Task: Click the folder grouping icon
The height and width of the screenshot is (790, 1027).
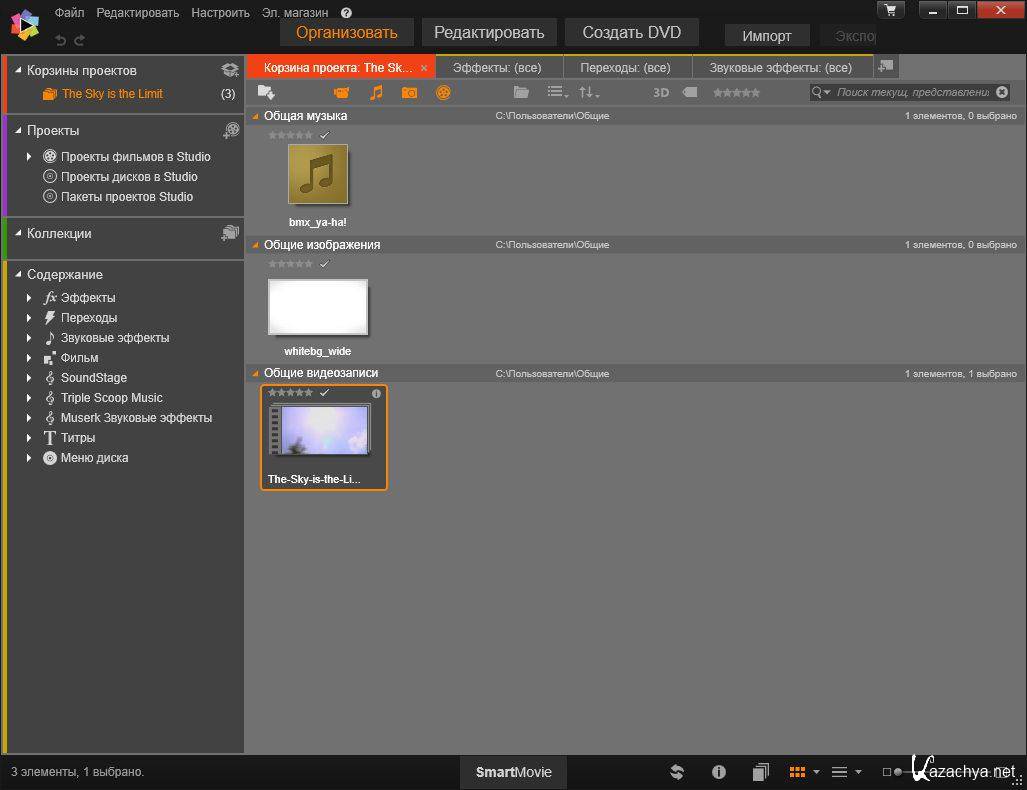Action: (x=521, y=92)
